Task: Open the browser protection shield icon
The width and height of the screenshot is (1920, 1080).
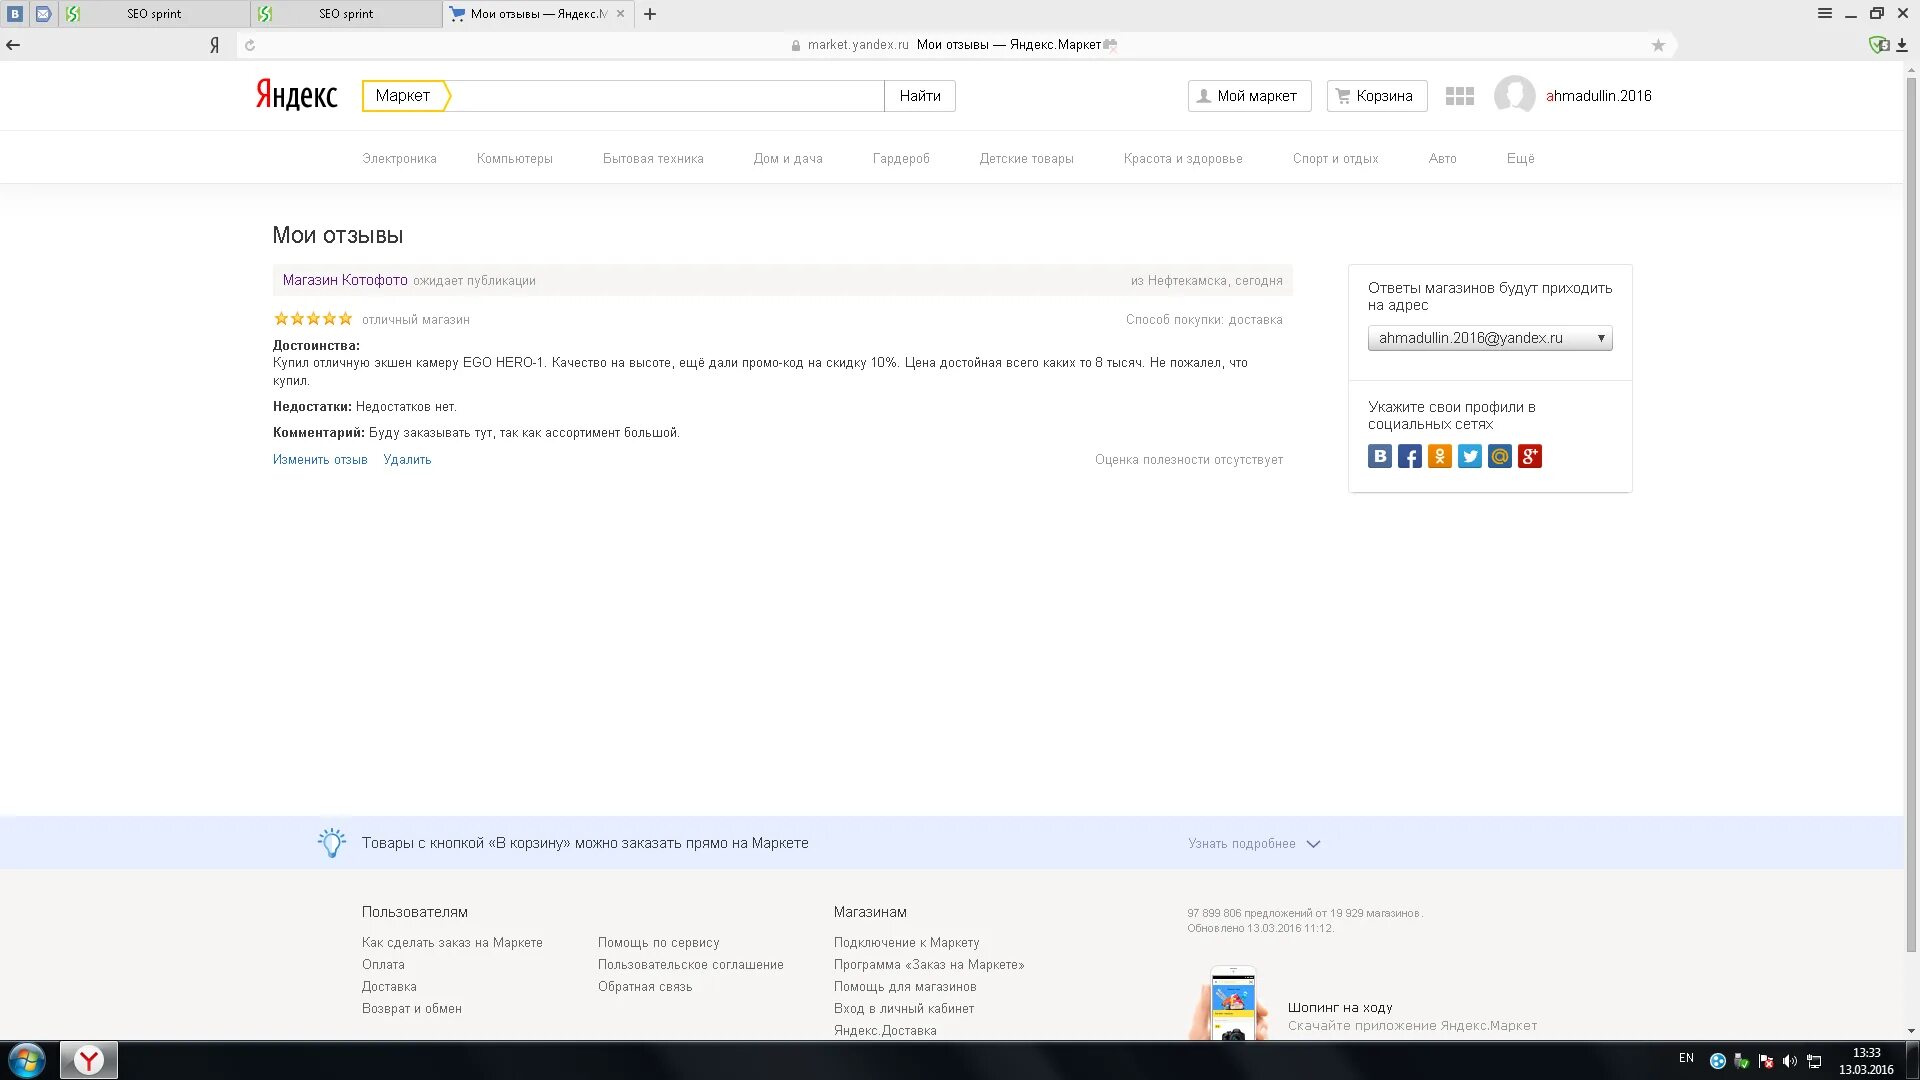Action: [x=1879, y=45]
